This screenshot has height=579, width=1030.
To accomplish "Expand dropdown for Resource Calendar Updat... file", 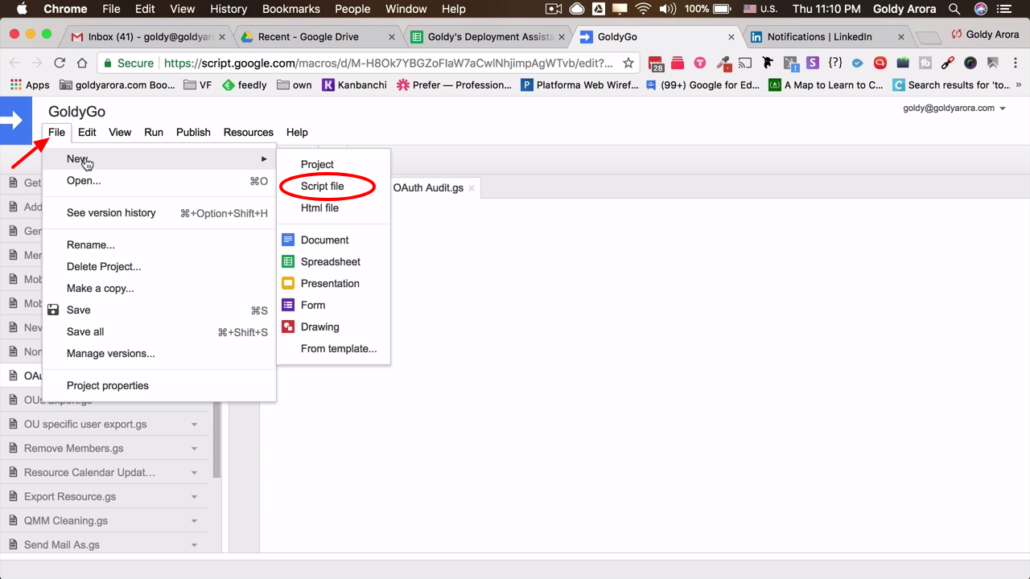I will point(194,473).
